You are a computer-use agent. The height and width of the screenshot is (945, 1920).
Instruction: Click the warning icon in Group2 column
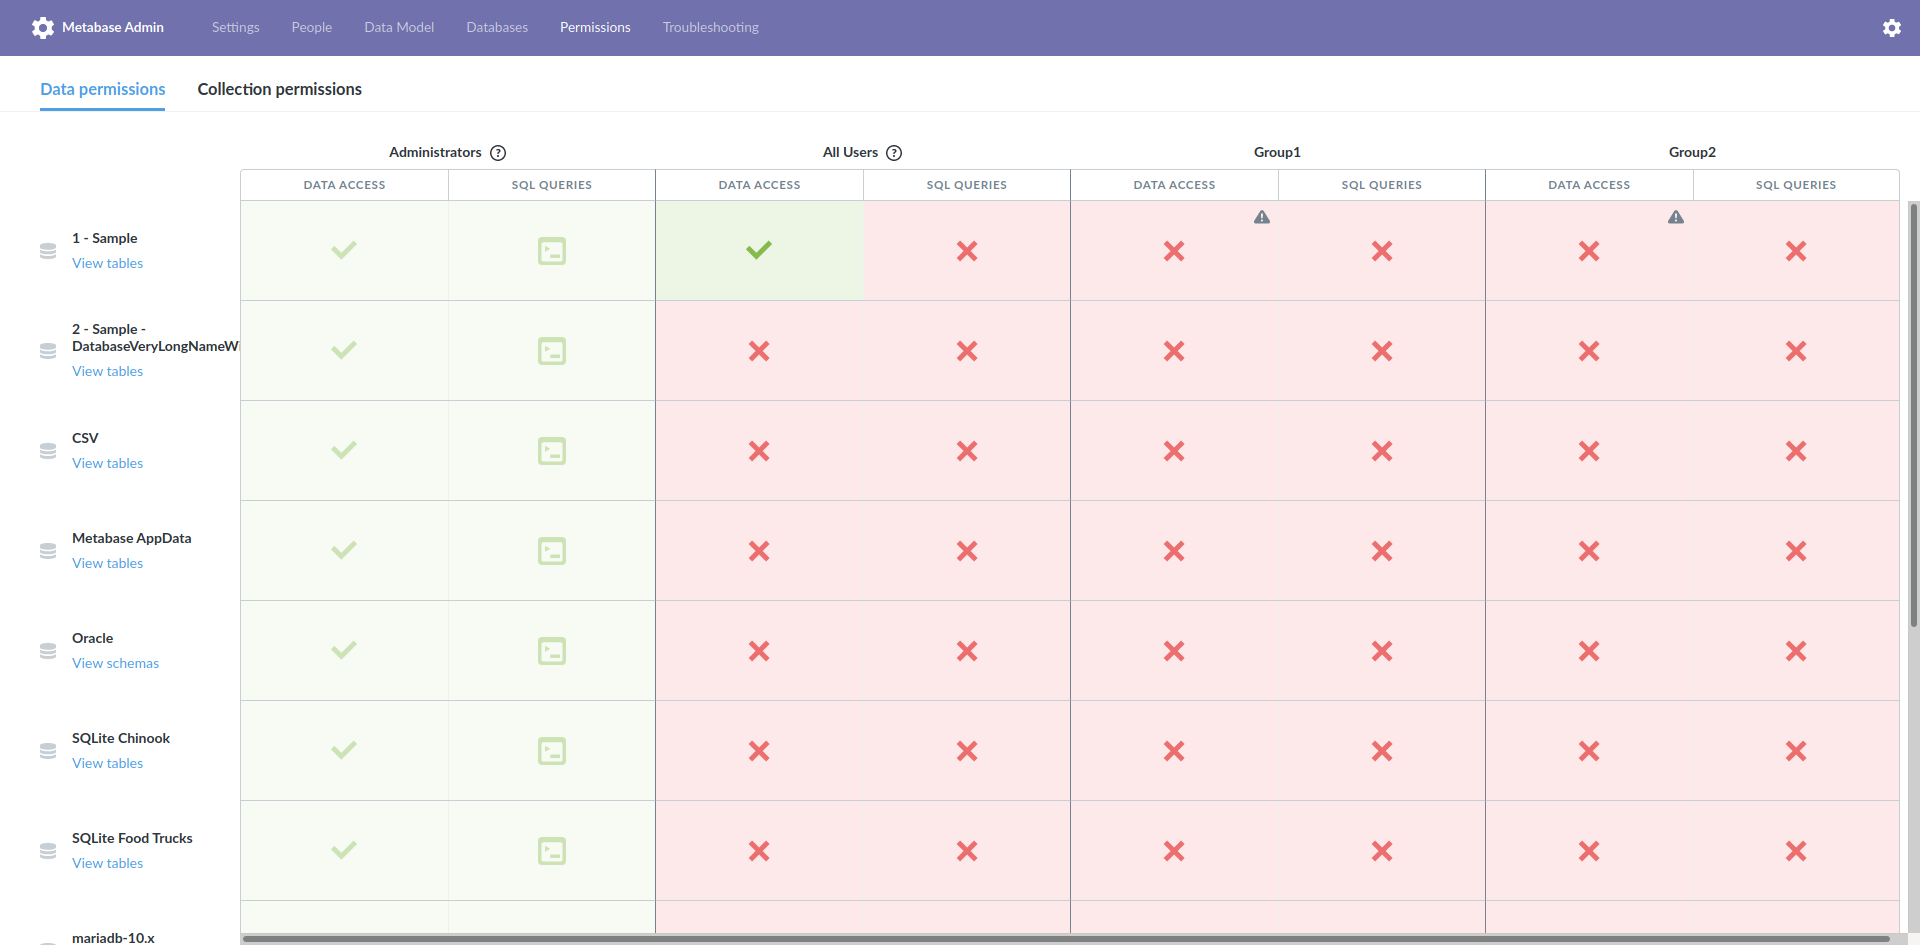[1676, 216]
